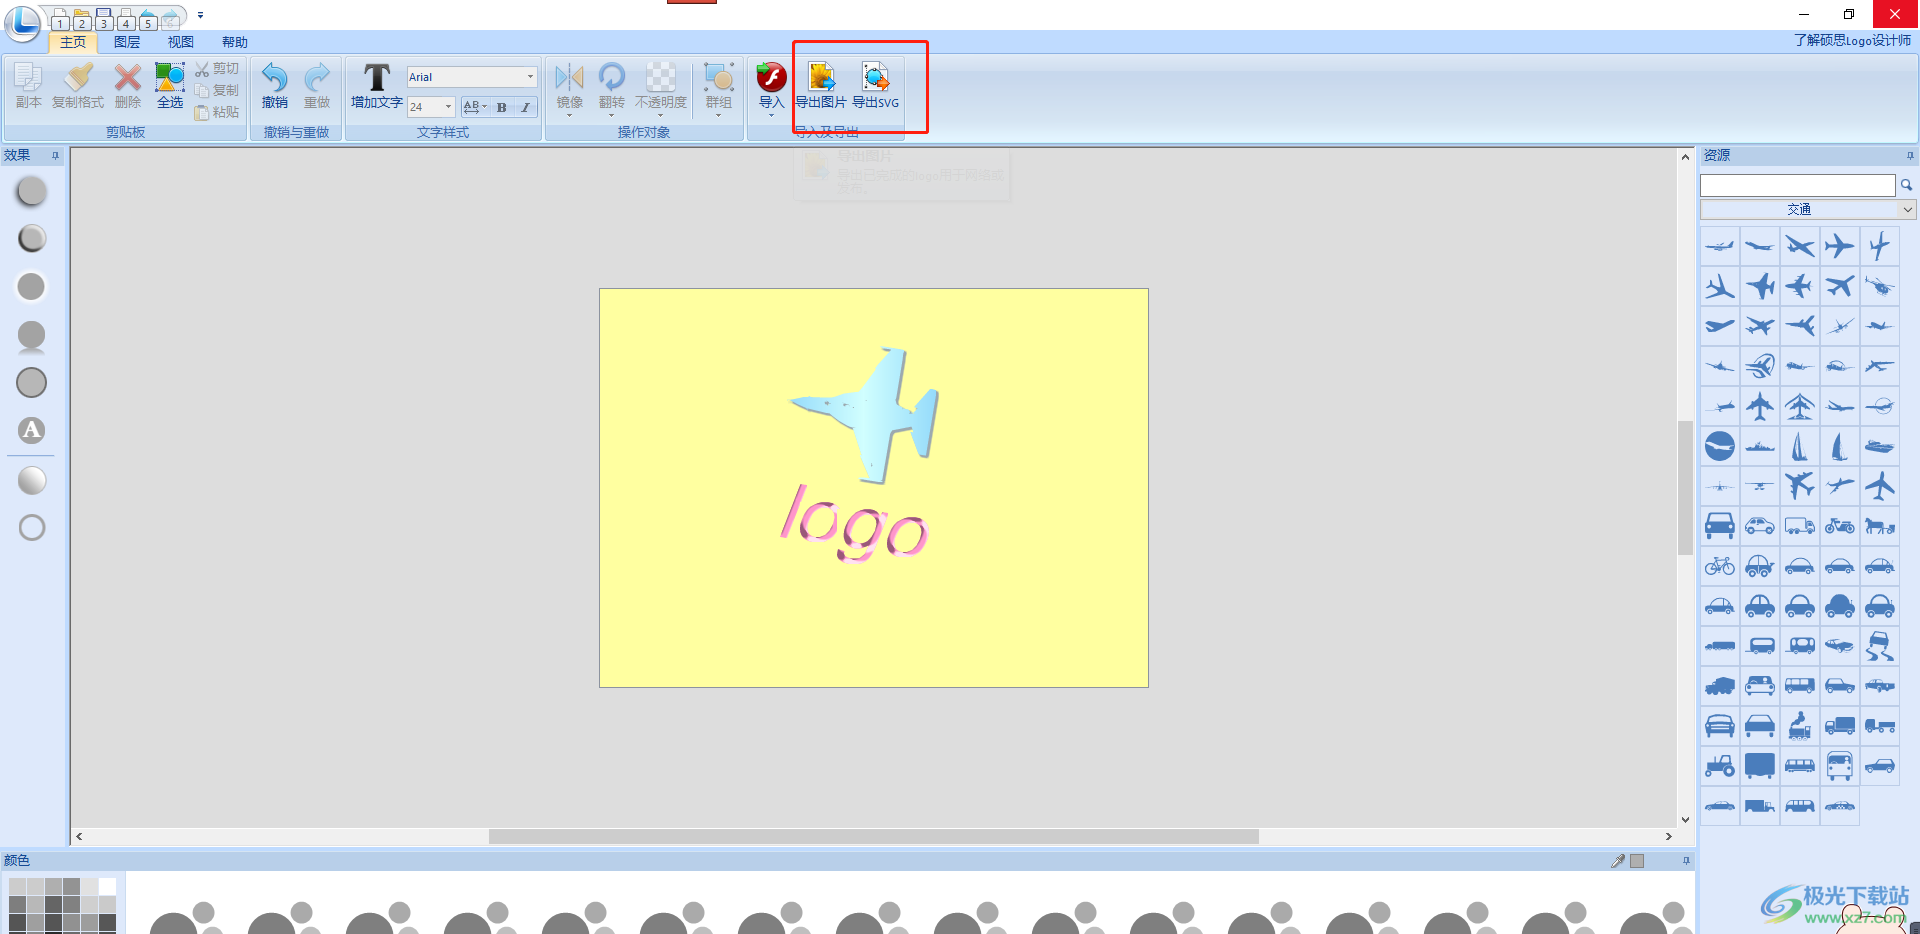Select the motorcycle resource icon

coord(1840,526)
